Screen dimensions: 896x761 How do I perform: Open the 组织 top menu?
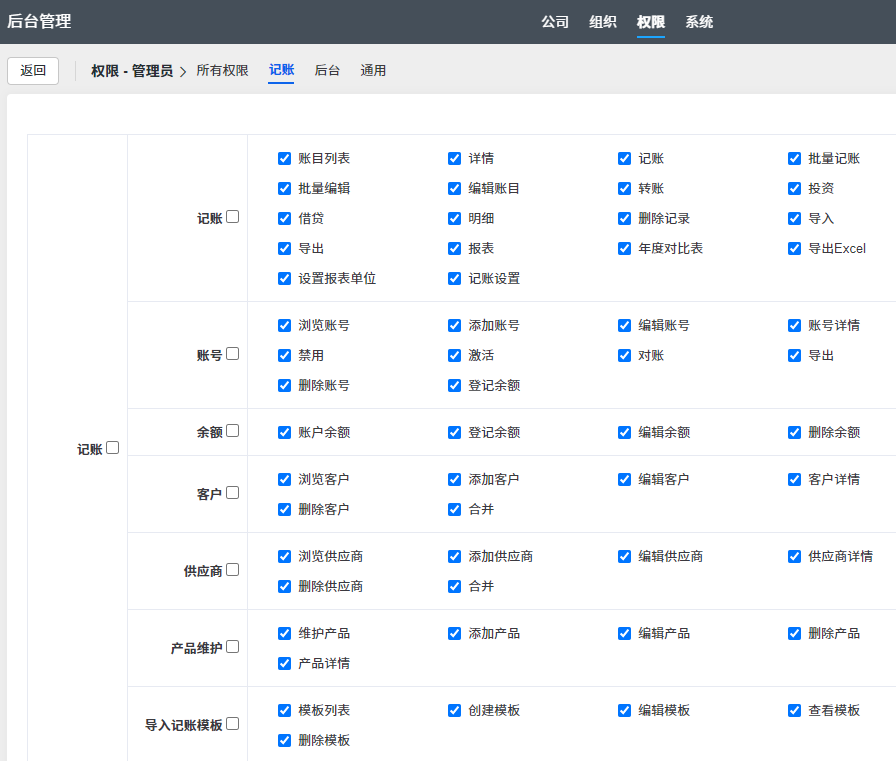pyautogui.click(x=603, y=22)
